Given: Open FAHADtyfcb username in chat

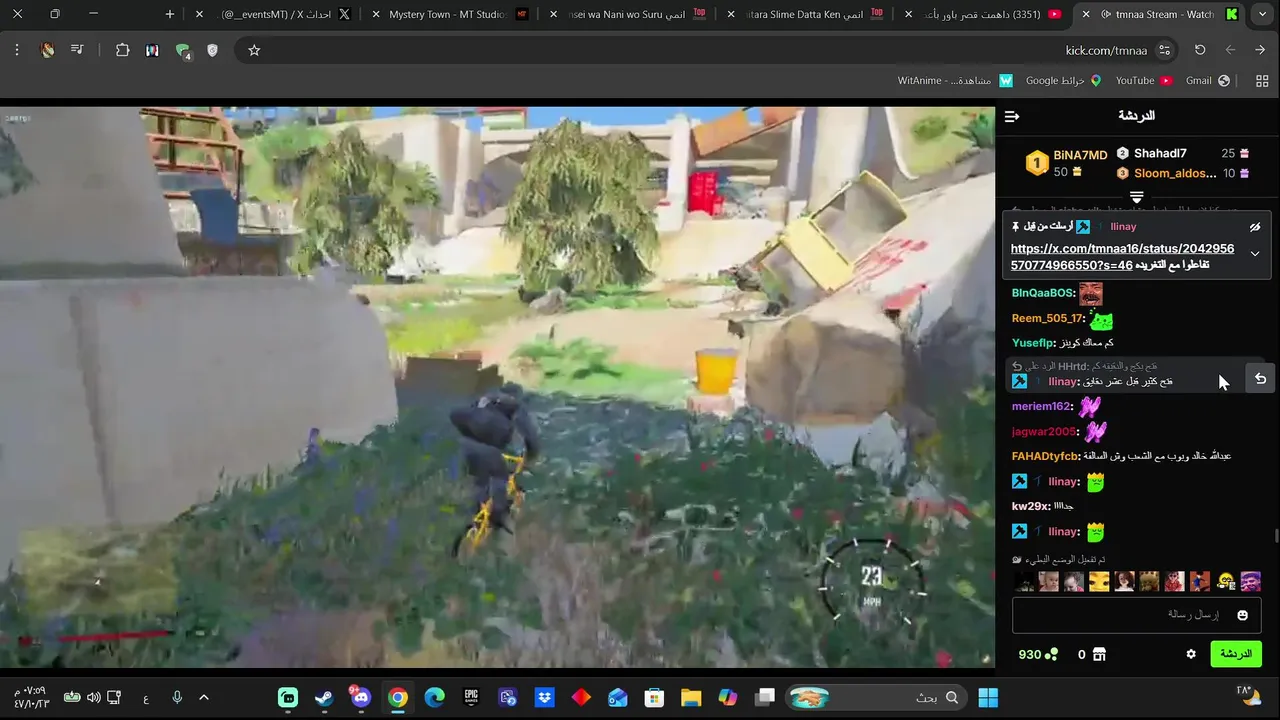Looking at the screenshot, I should tap(1046, 456).
